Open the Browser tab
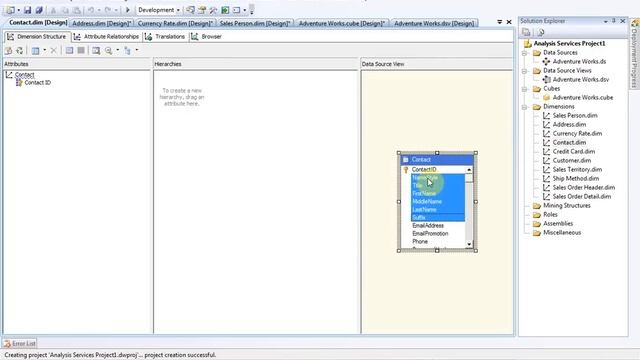640x360 pixels. [207, 37]
